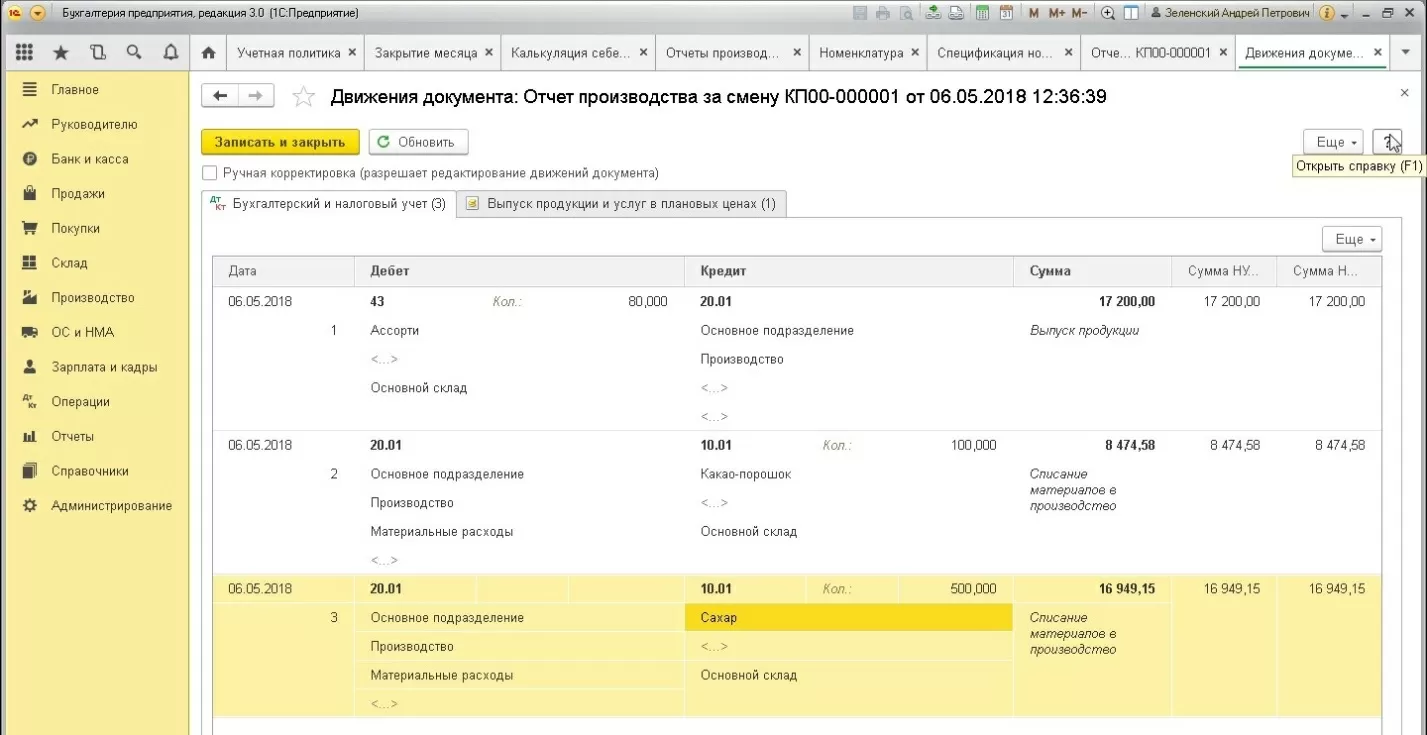
Task: Open the Операции section
Action: click(x=80, y=402)
